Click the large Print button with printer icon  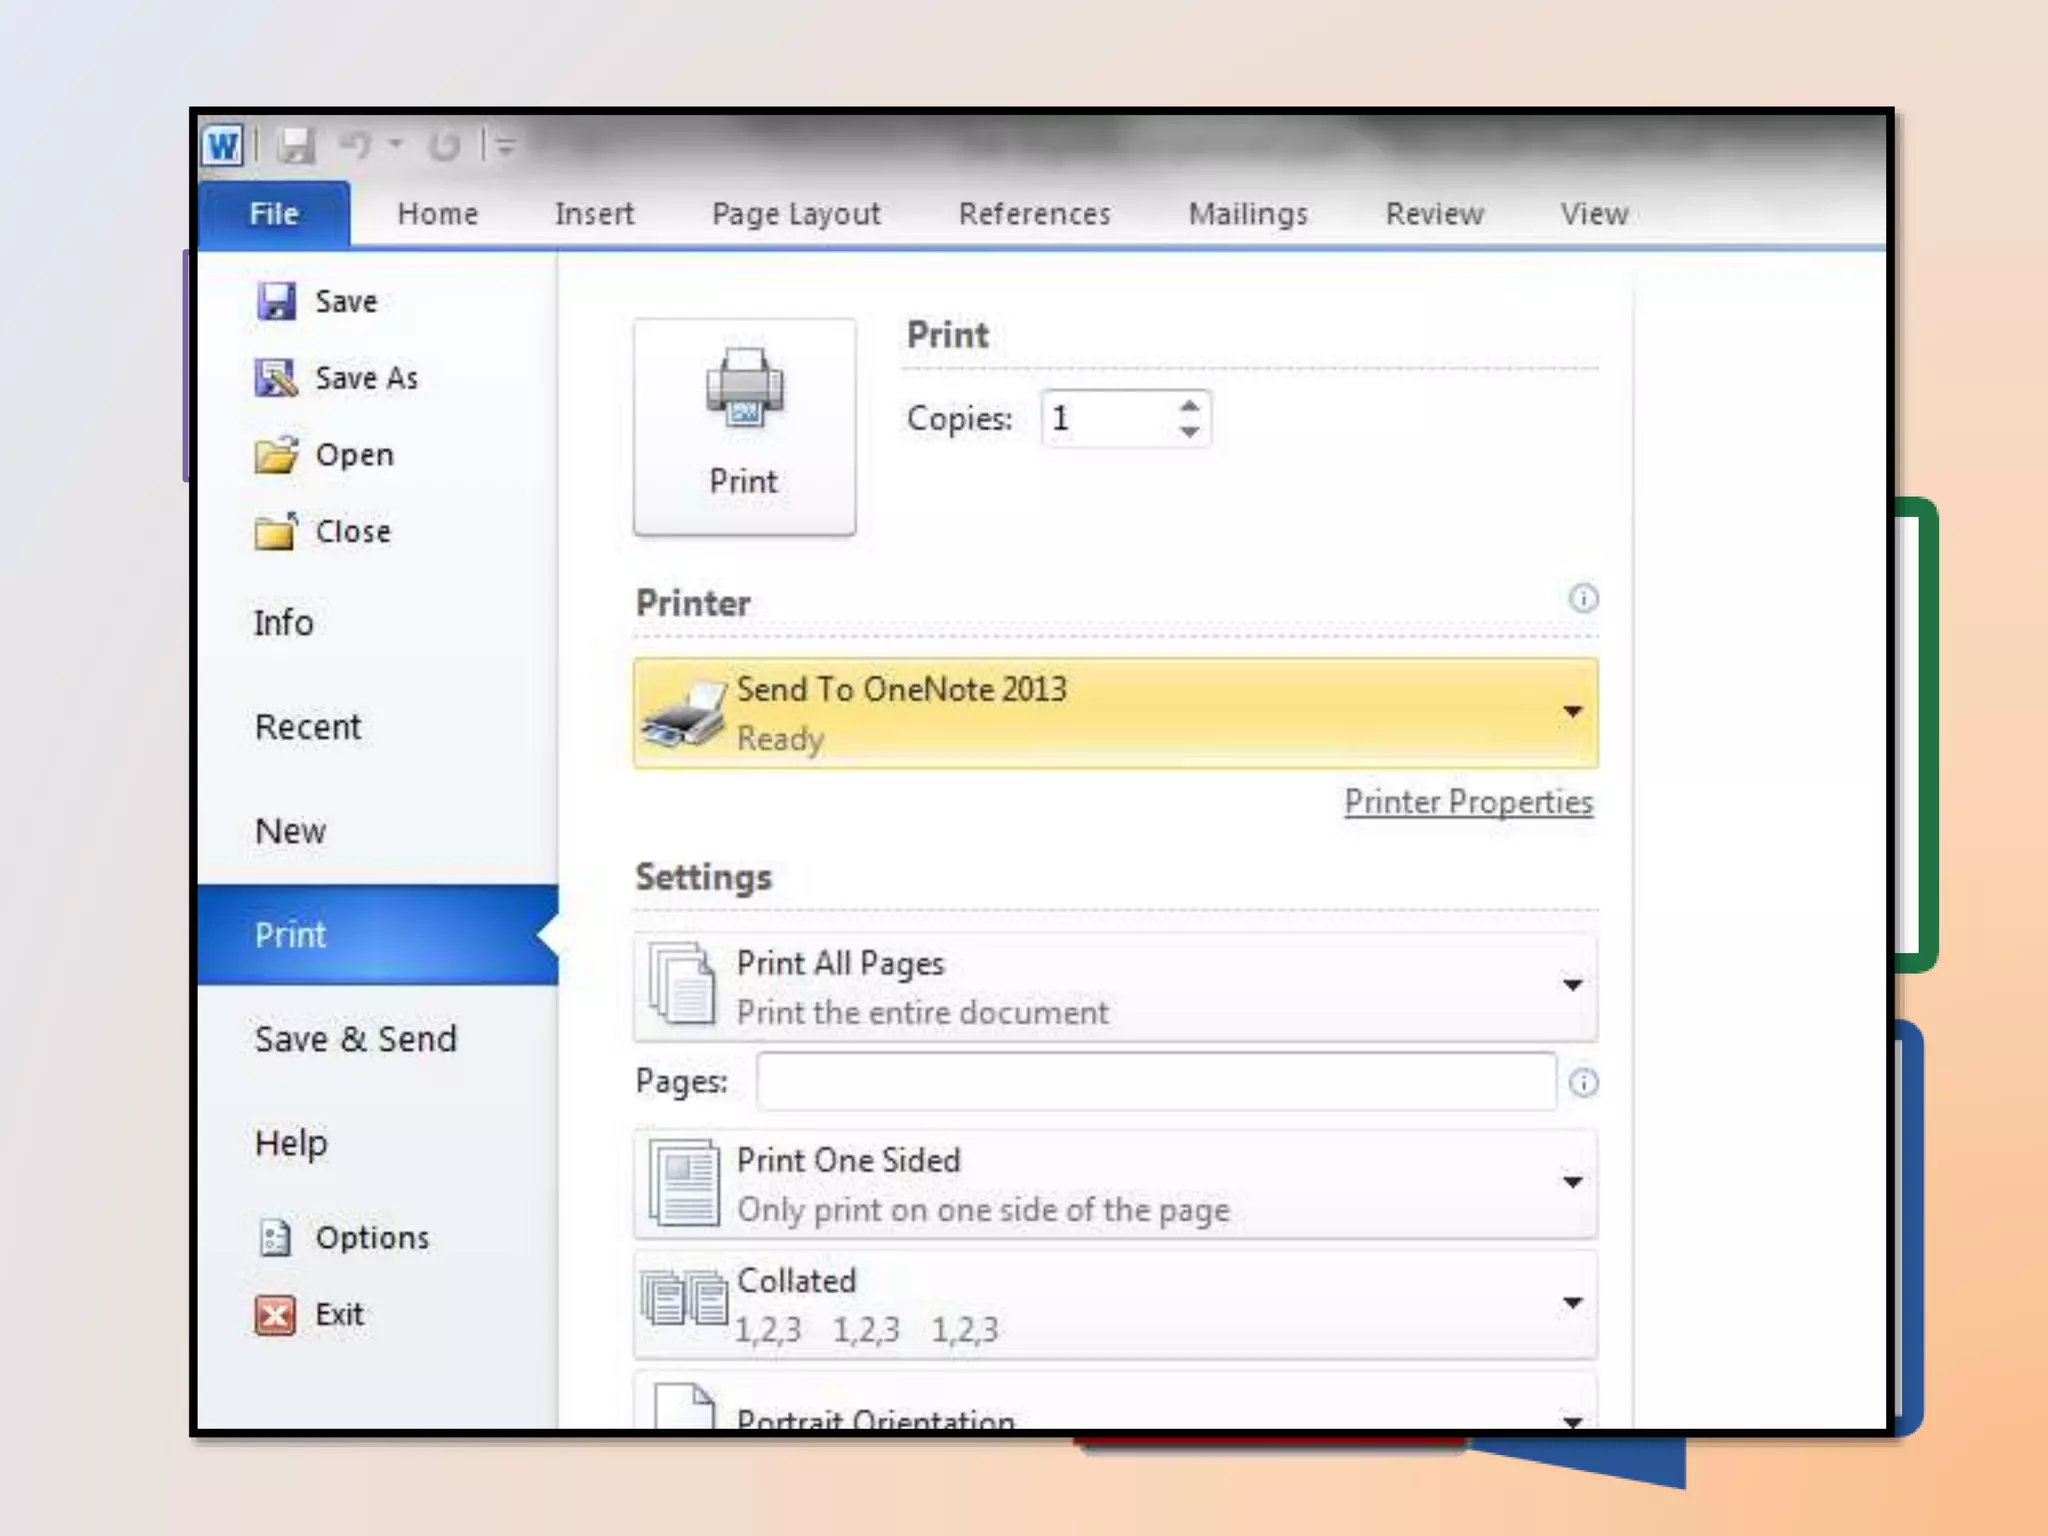(x=744, y=427)
